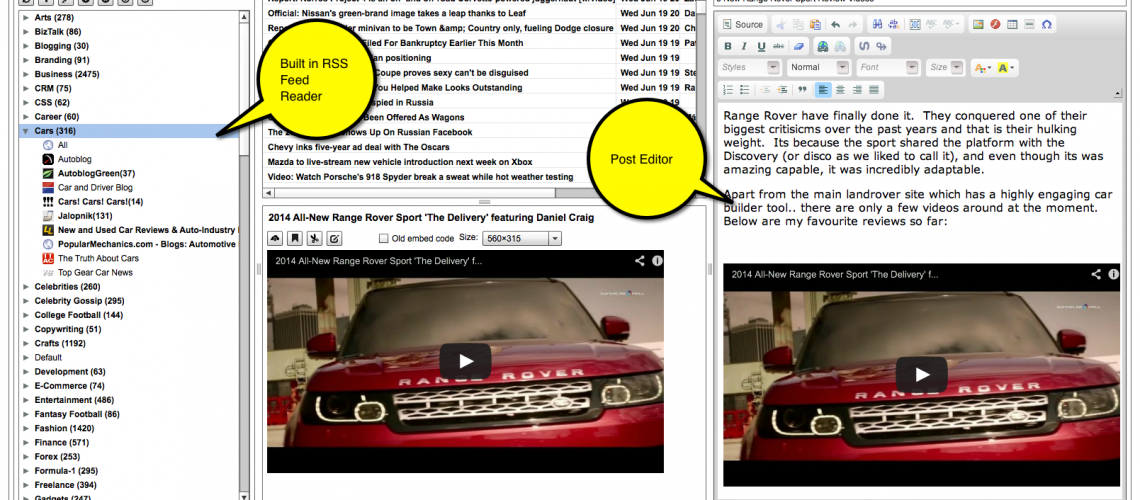This screenshot has height=500, width=1140.
Task: Collapse the editor toolbar with the small arrow
Action: (1117, 93)
